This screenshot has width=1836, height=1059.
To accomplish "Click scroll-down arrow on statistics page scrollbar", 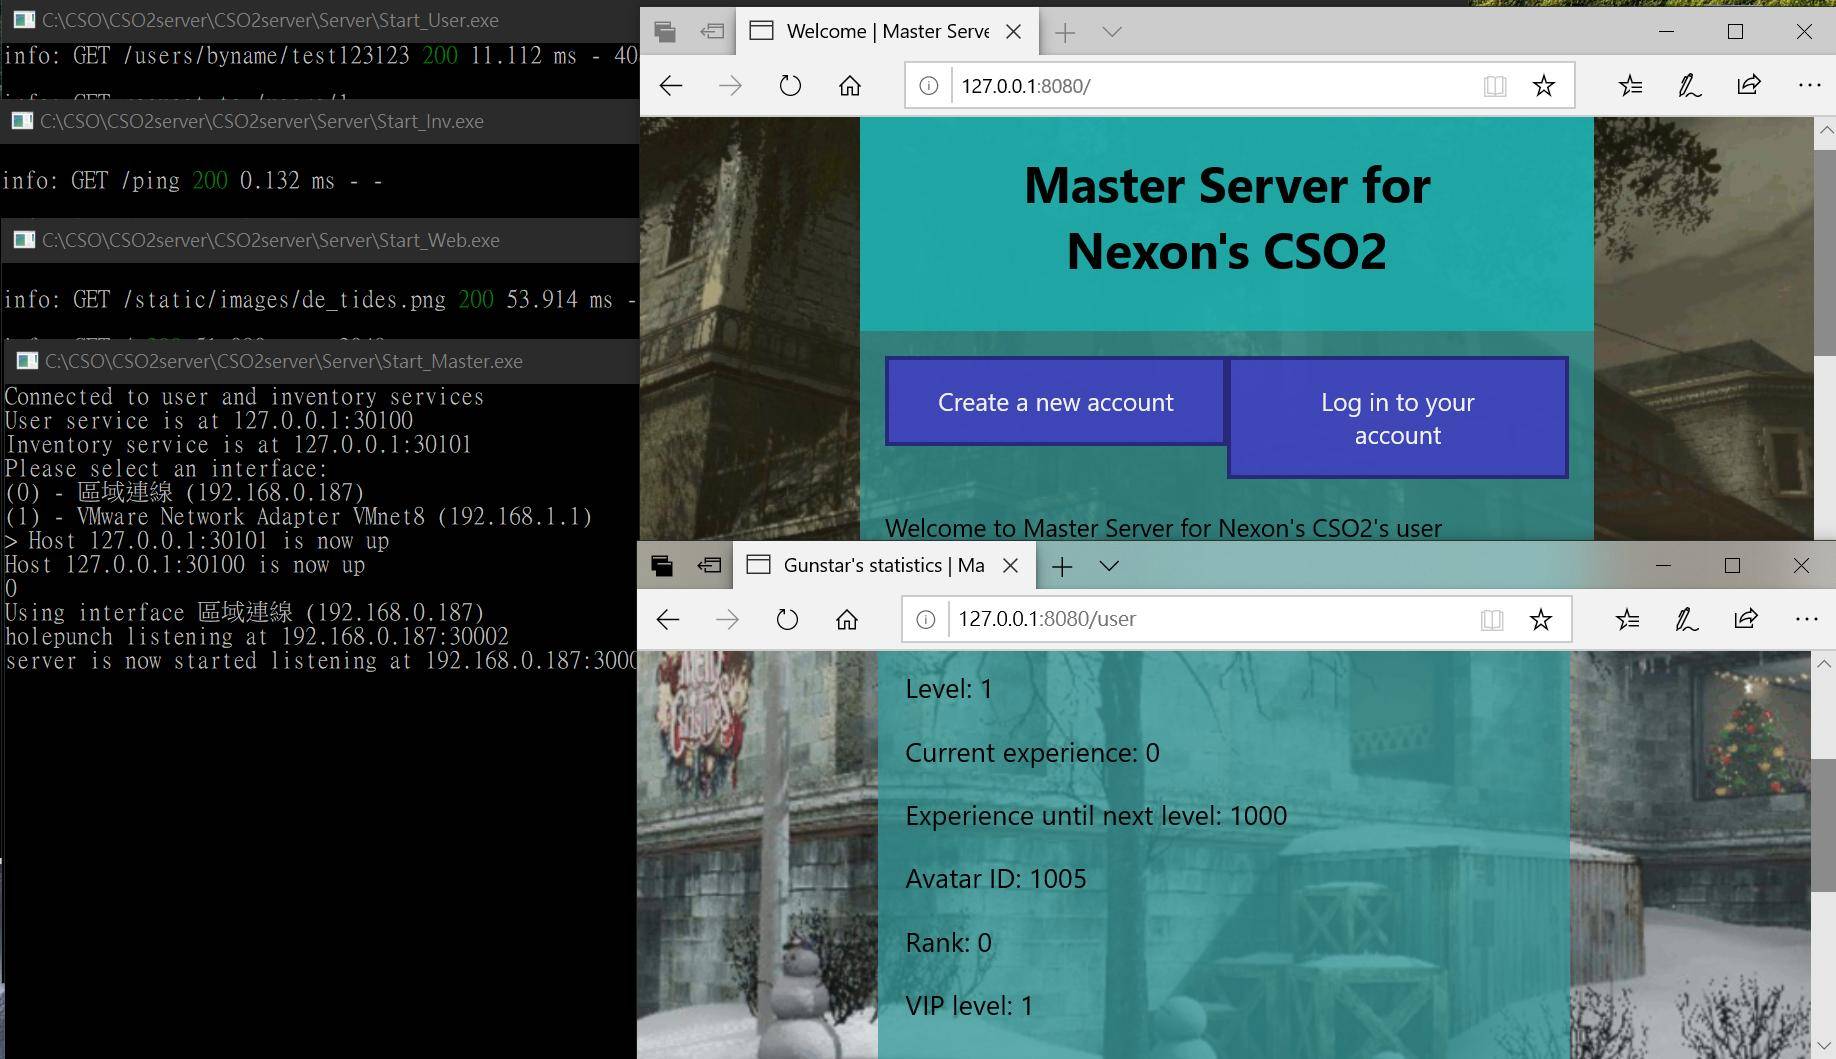I will coord(1822,1045).
